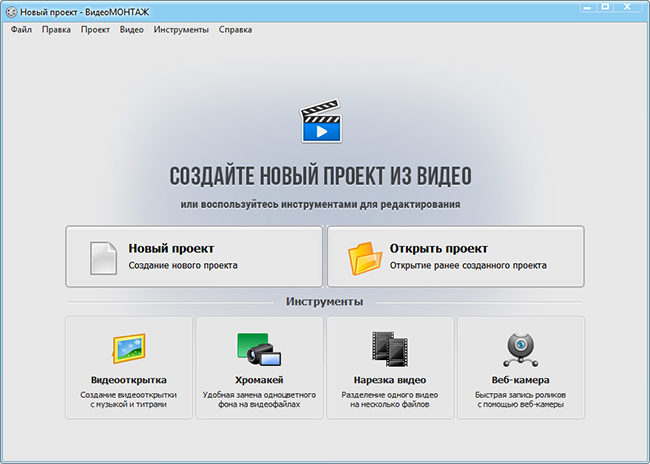Open the Инструменты menu
Screen dimensions: 650x464
pyautogui.click(x=181, y=30)
